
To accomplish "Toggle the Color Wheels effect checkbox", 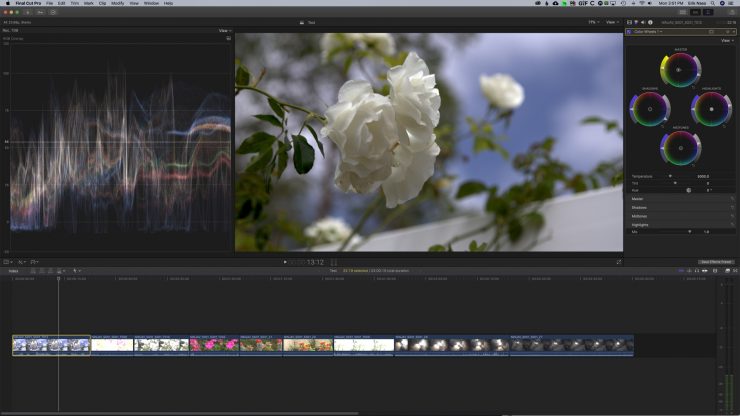I will [x=630, y=31].
